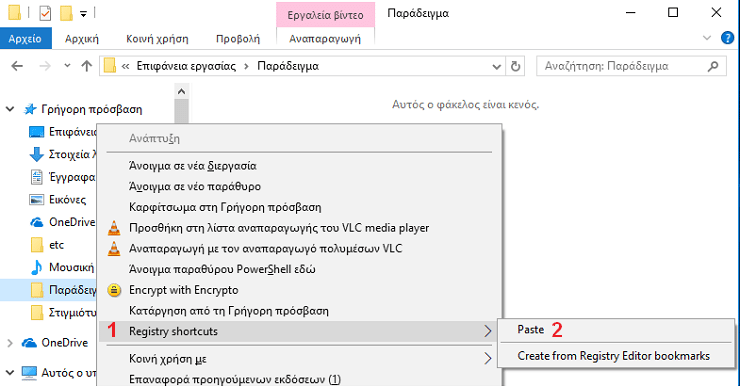Go up one folder level

(86, 66)
